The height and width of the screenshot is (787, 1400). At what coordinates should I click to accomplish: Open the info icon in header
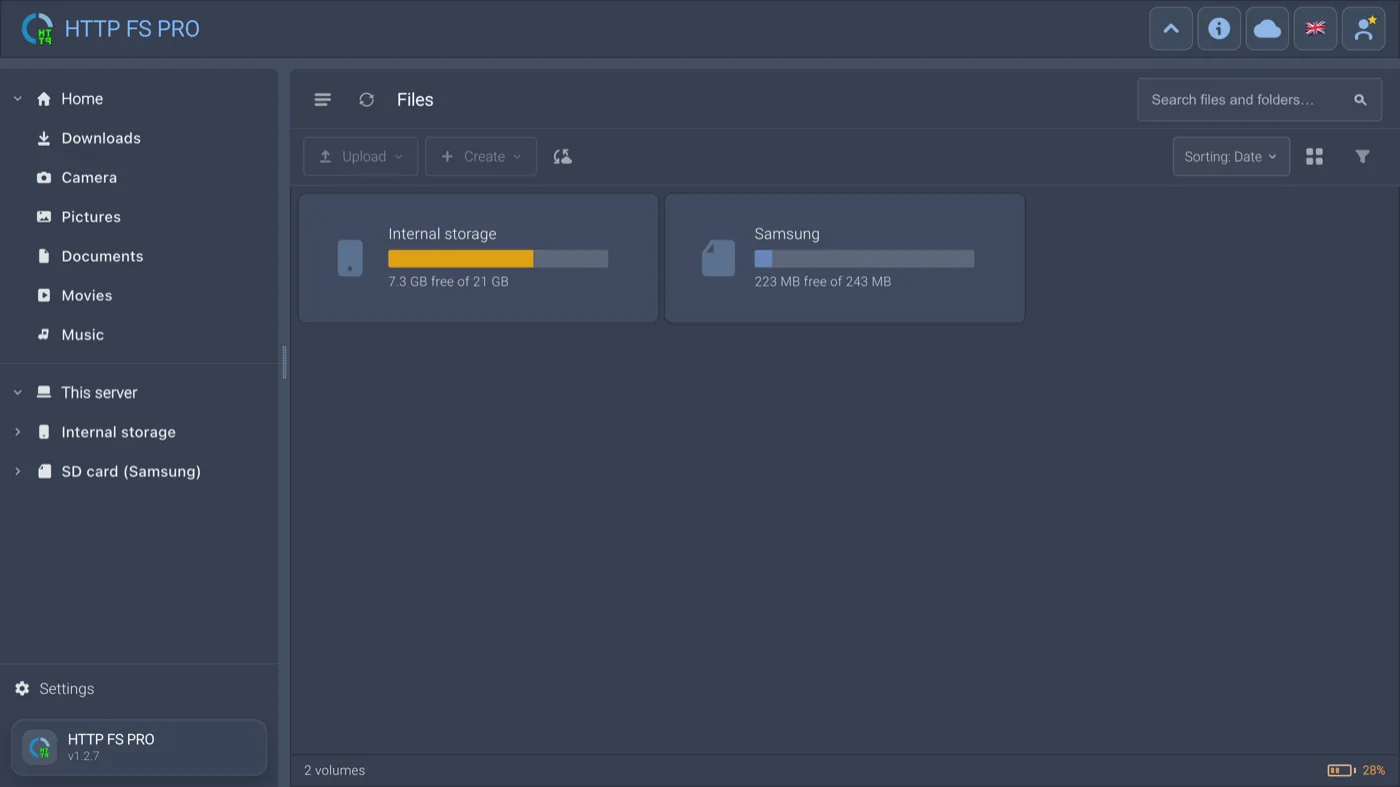pos(1219,29)
